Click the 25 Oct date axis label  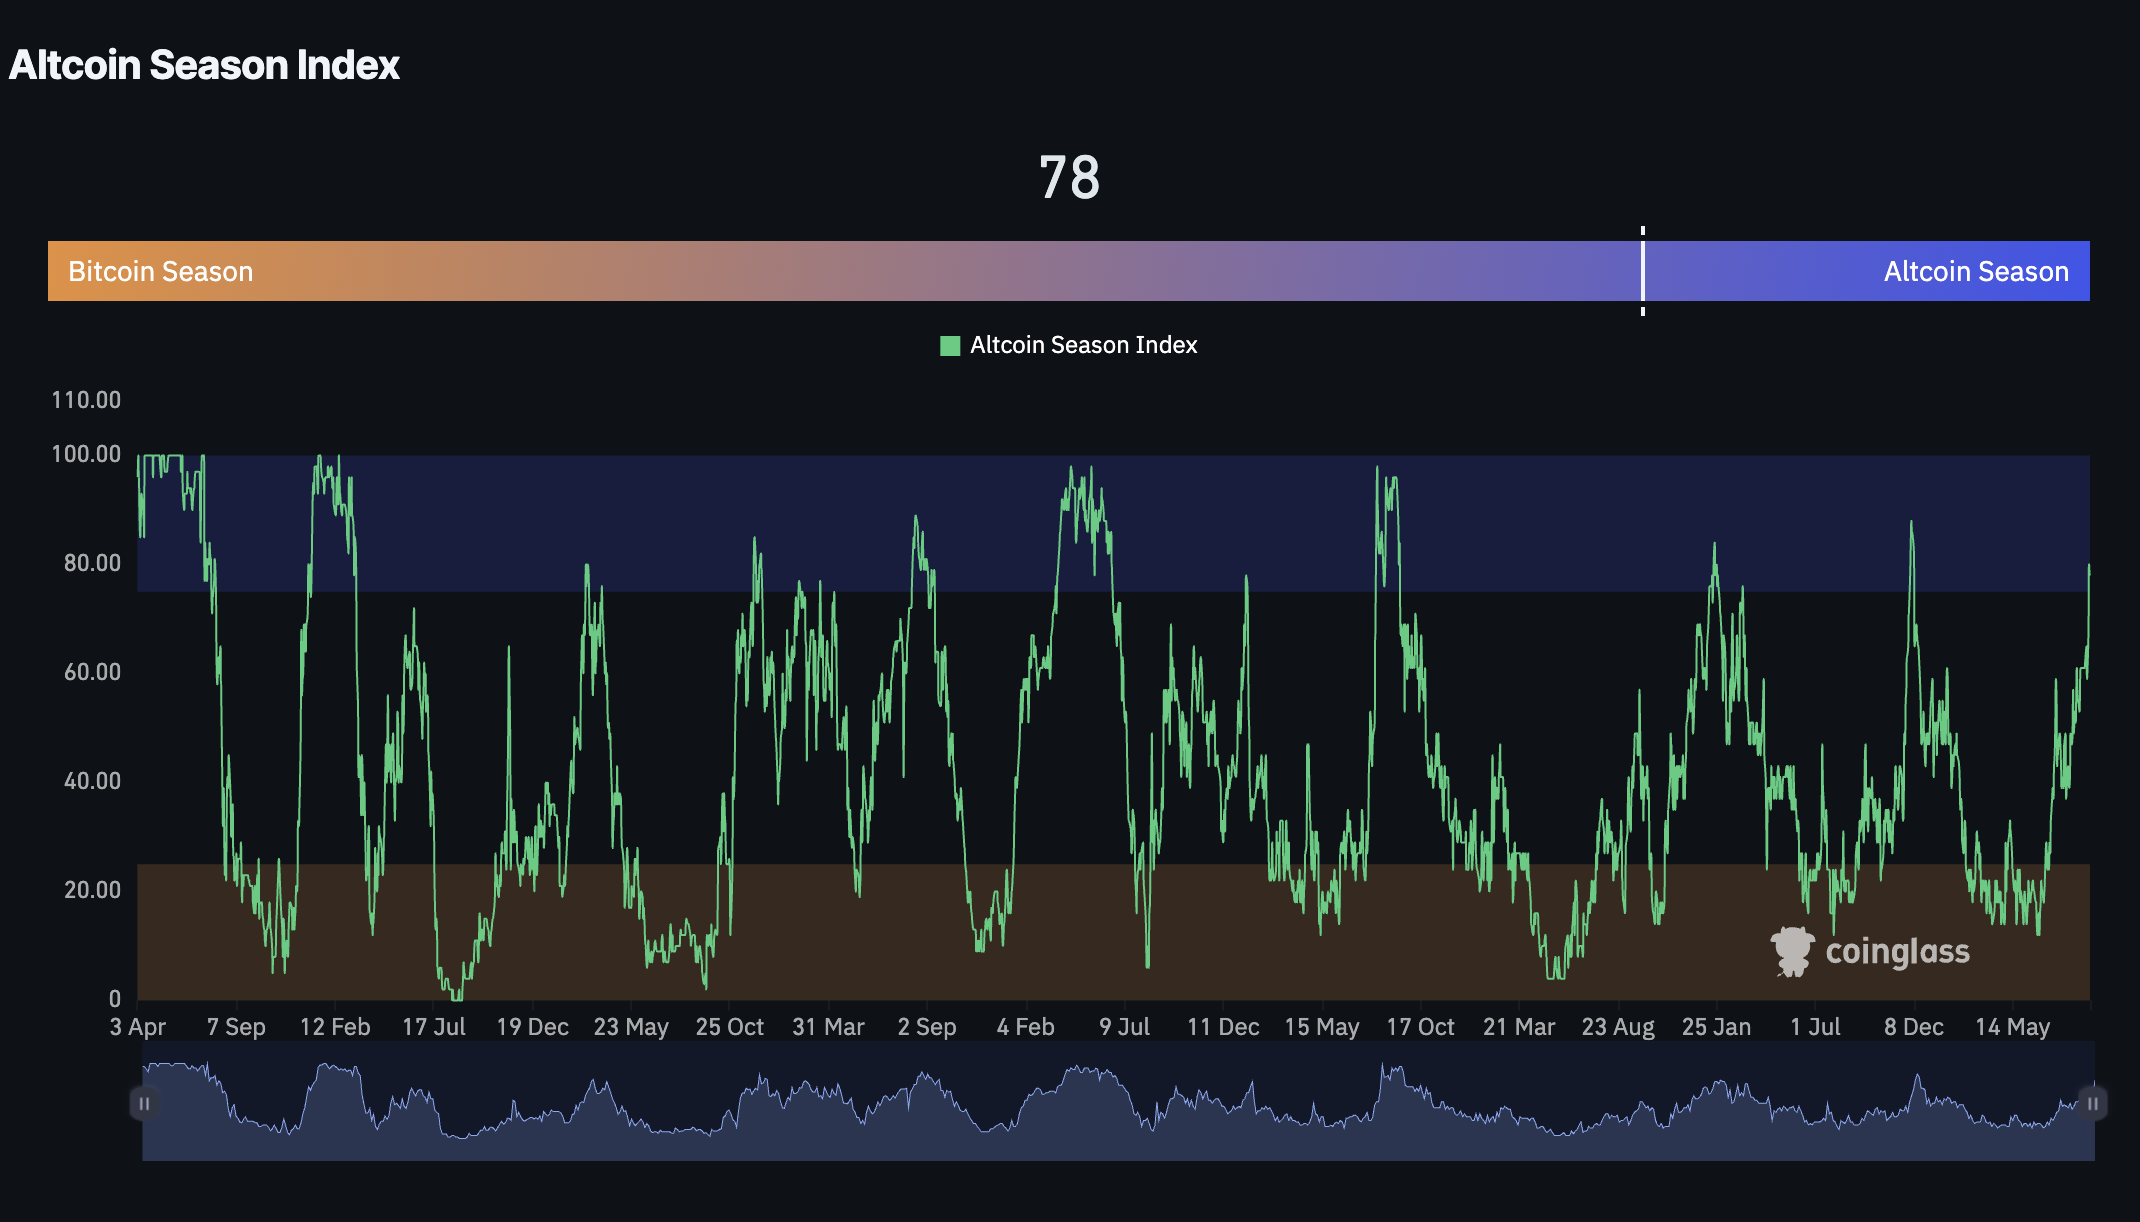pos(729,1027)
